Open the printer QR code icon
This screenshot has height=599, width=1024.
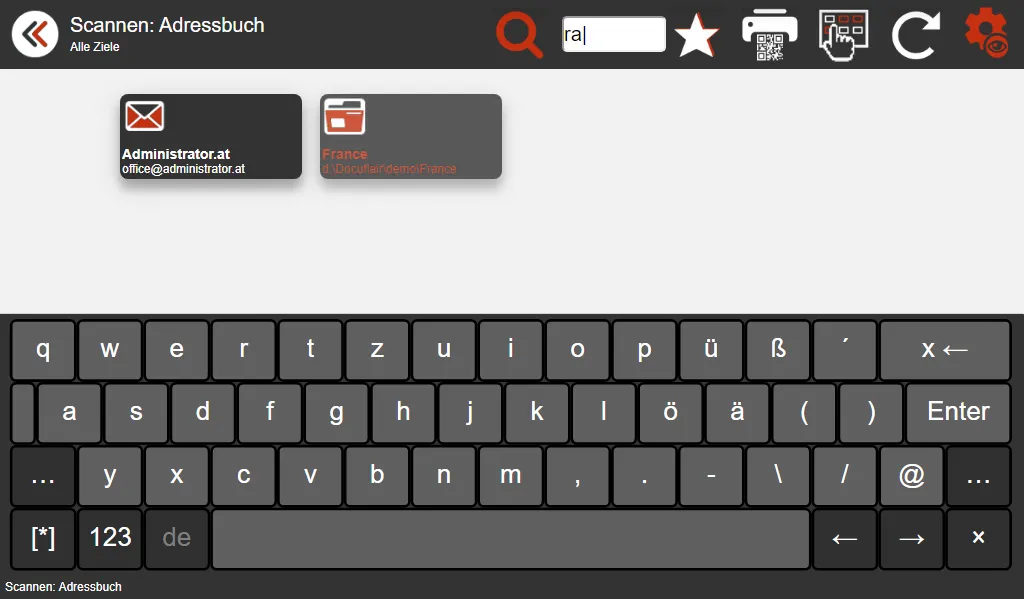coord(769,35)
